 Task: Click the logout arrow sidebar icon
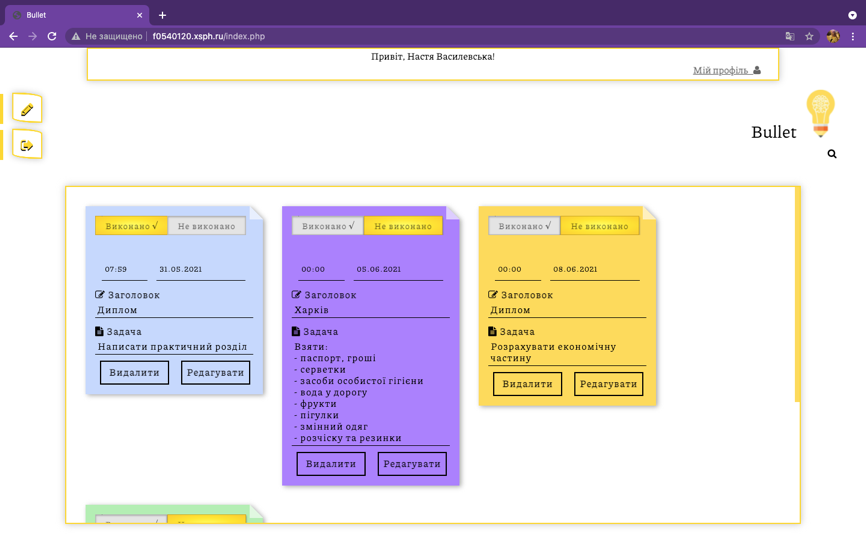(27, 145)
